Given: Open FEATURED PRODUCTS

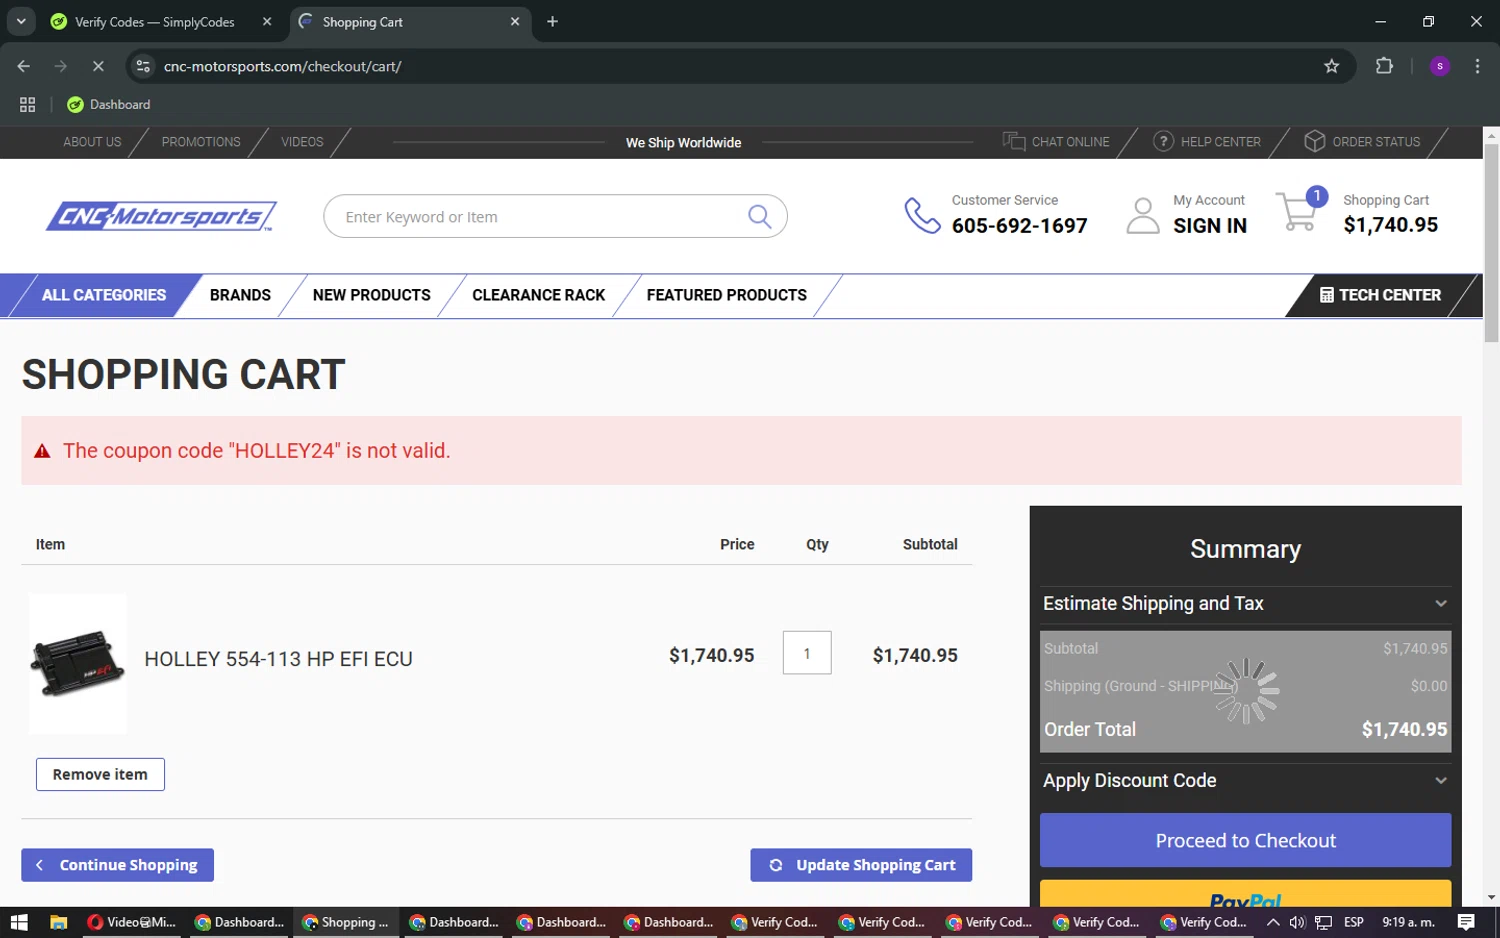Looking at the screenshot, I should [x=726, y=295].
